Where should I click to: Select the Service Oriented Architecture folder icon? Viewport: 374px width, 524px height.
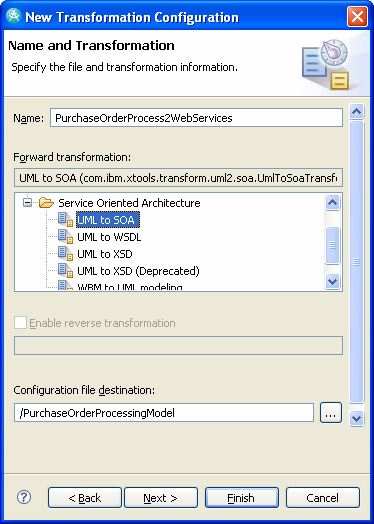46,203
